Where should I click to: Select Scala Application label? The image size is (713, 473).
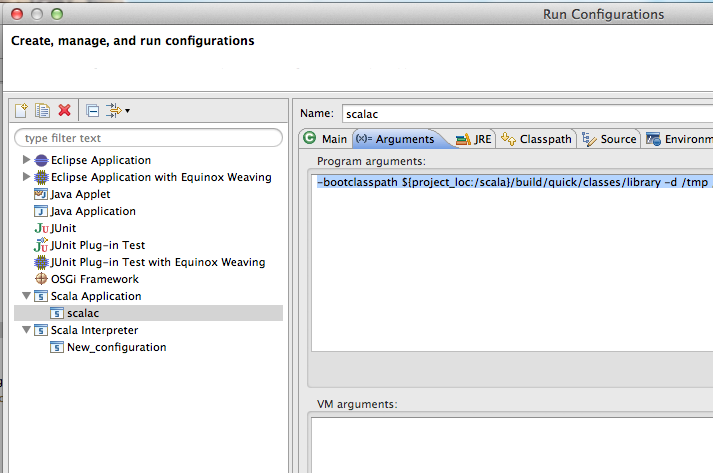coord(96,296)
